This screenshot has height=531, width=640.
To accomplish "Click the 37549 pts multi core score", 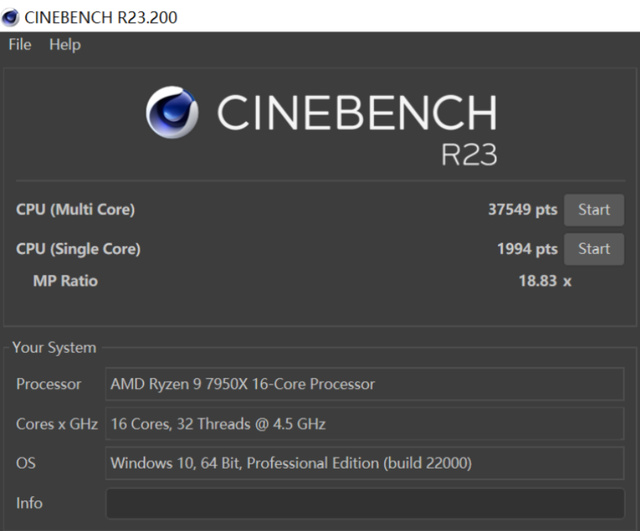I will [522, 210].
